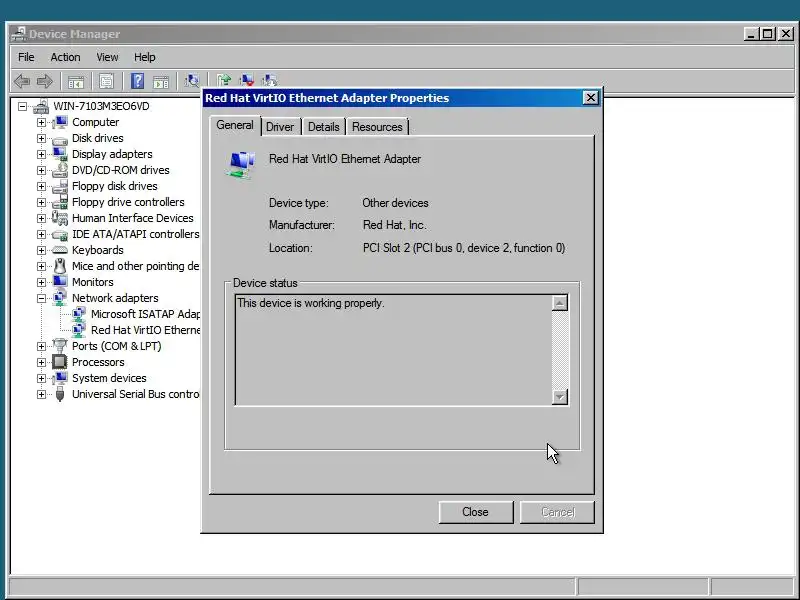This screenshot has height=600, width=800.
Task: Expand the Floppy drive controllers node
Action: 41,202
